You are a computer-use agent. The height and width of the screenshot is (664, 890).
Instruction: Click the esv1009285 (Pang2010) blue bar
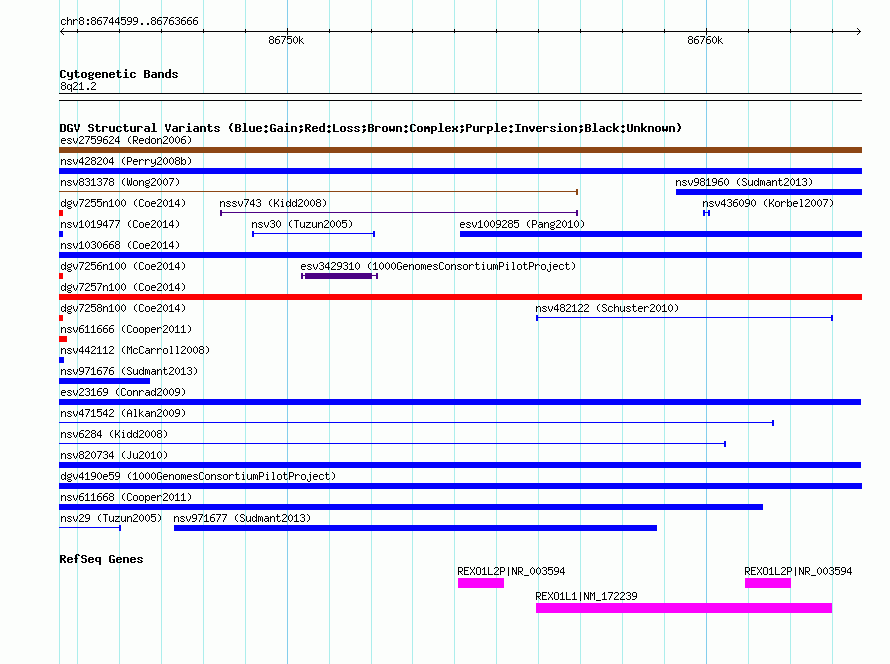(x=661, y=234)
